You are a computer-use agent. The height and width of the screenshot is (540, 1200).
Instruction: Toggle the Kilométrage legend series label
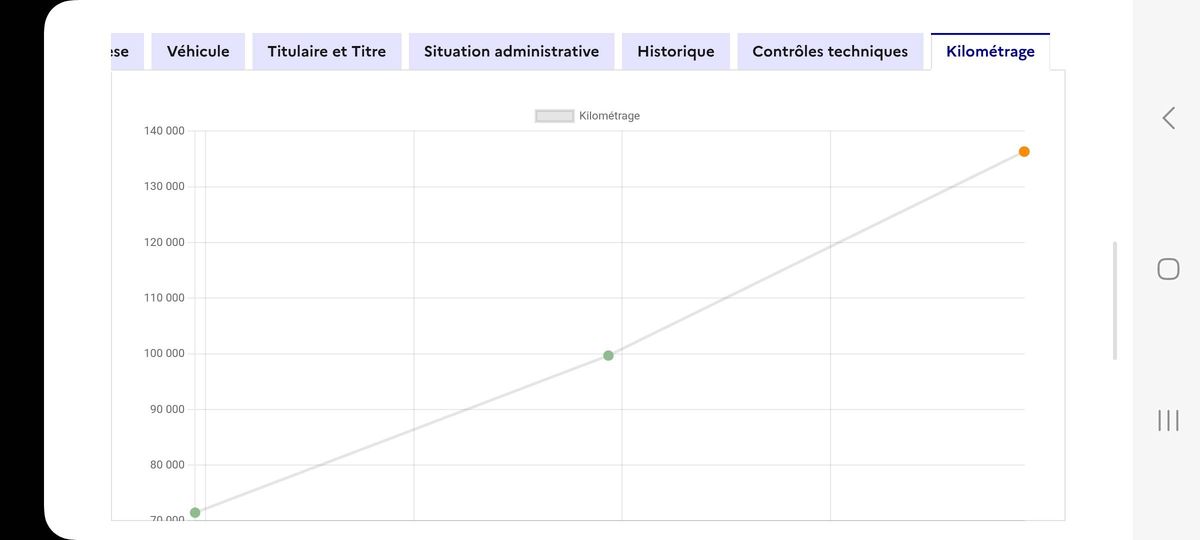609,116
